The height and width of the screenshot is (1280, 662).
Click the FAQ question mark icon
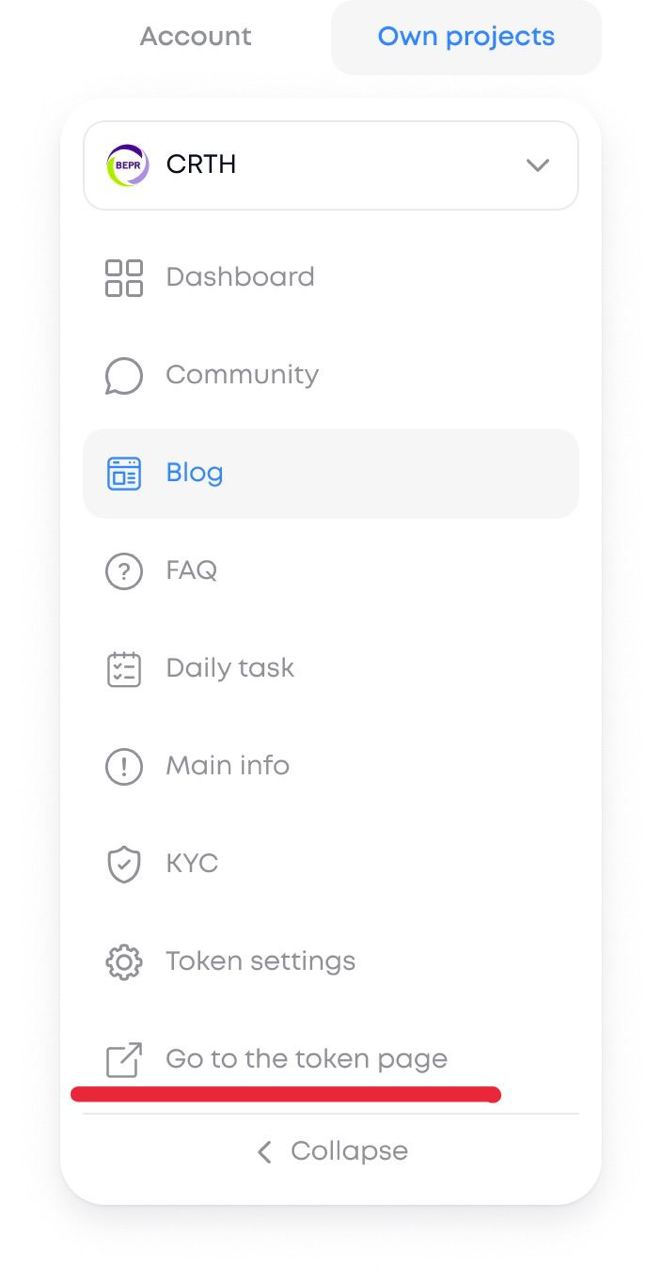click(124, 572)
